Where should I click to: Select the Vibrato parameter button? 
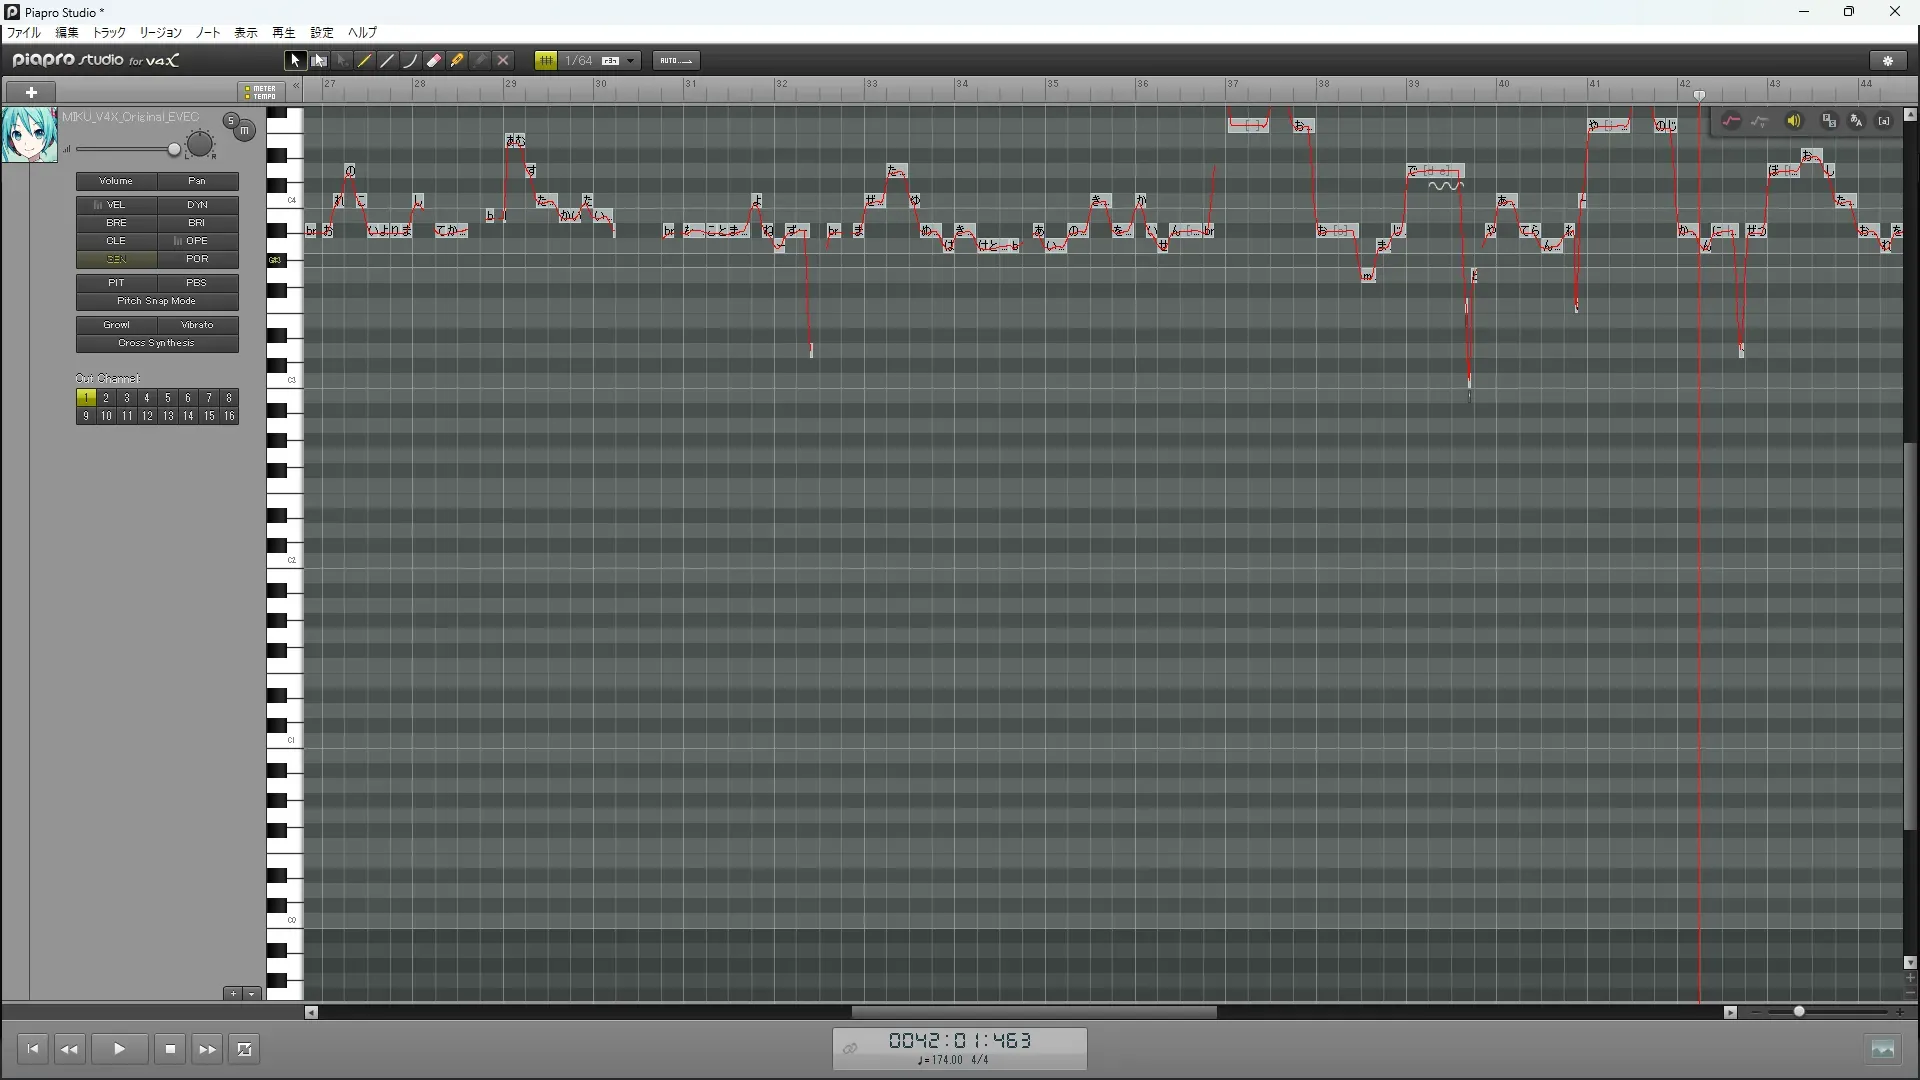pyautogui.click(x=197, y=325)
